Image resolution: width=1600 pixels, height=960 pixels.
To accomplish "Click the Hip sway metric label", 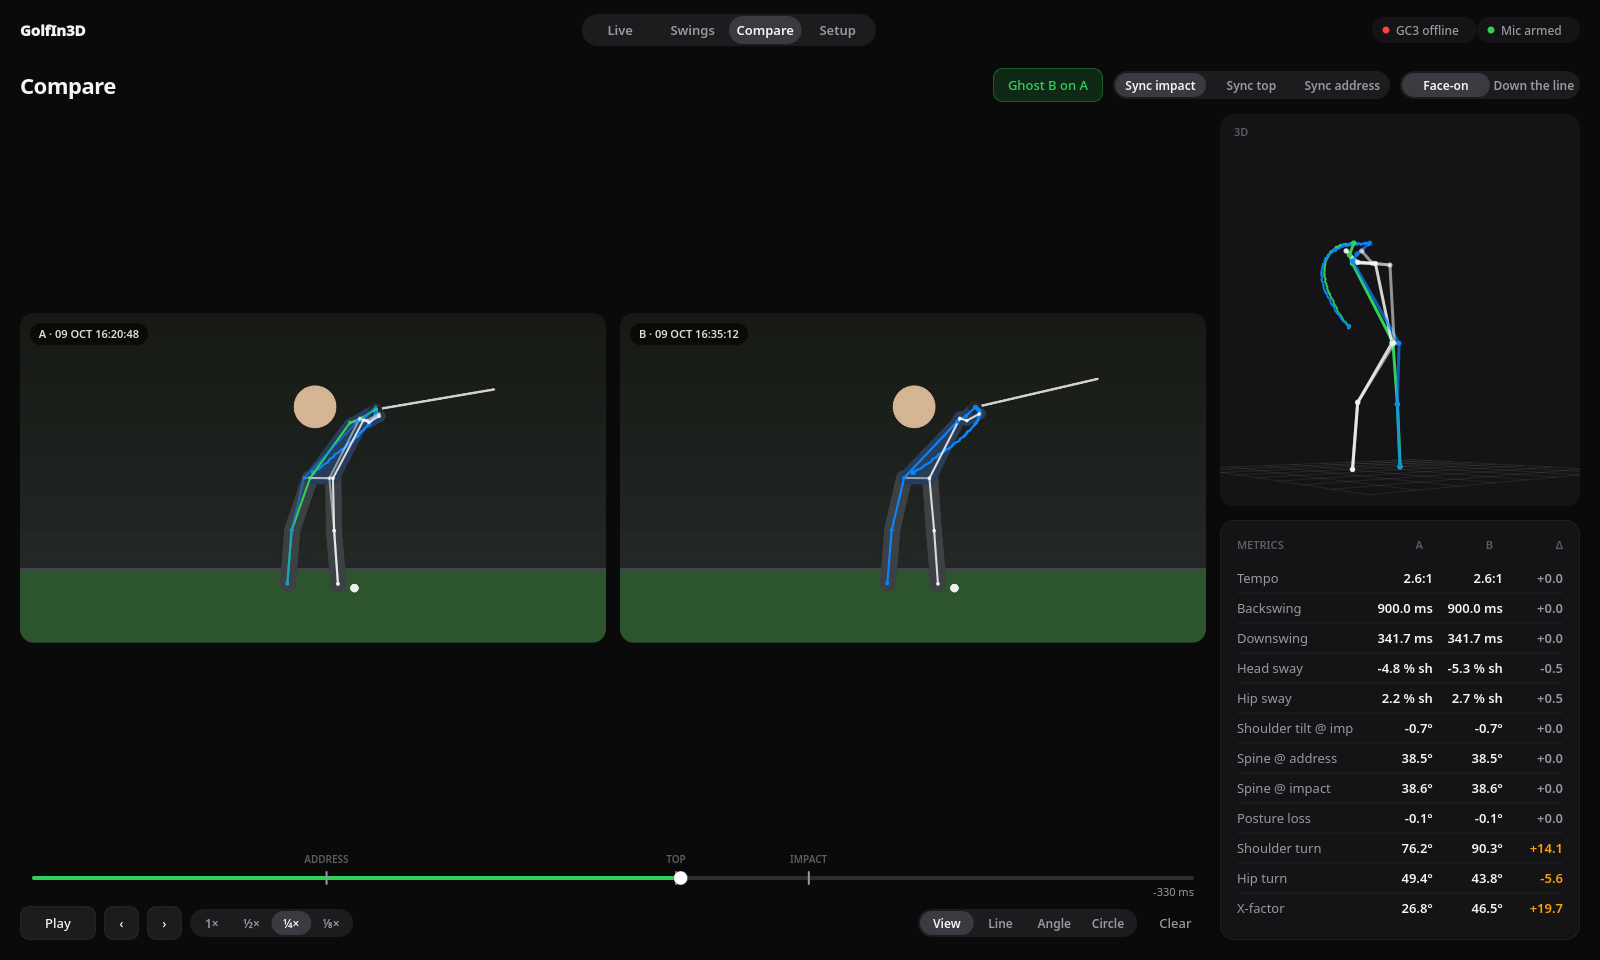I will (1264, 698).
